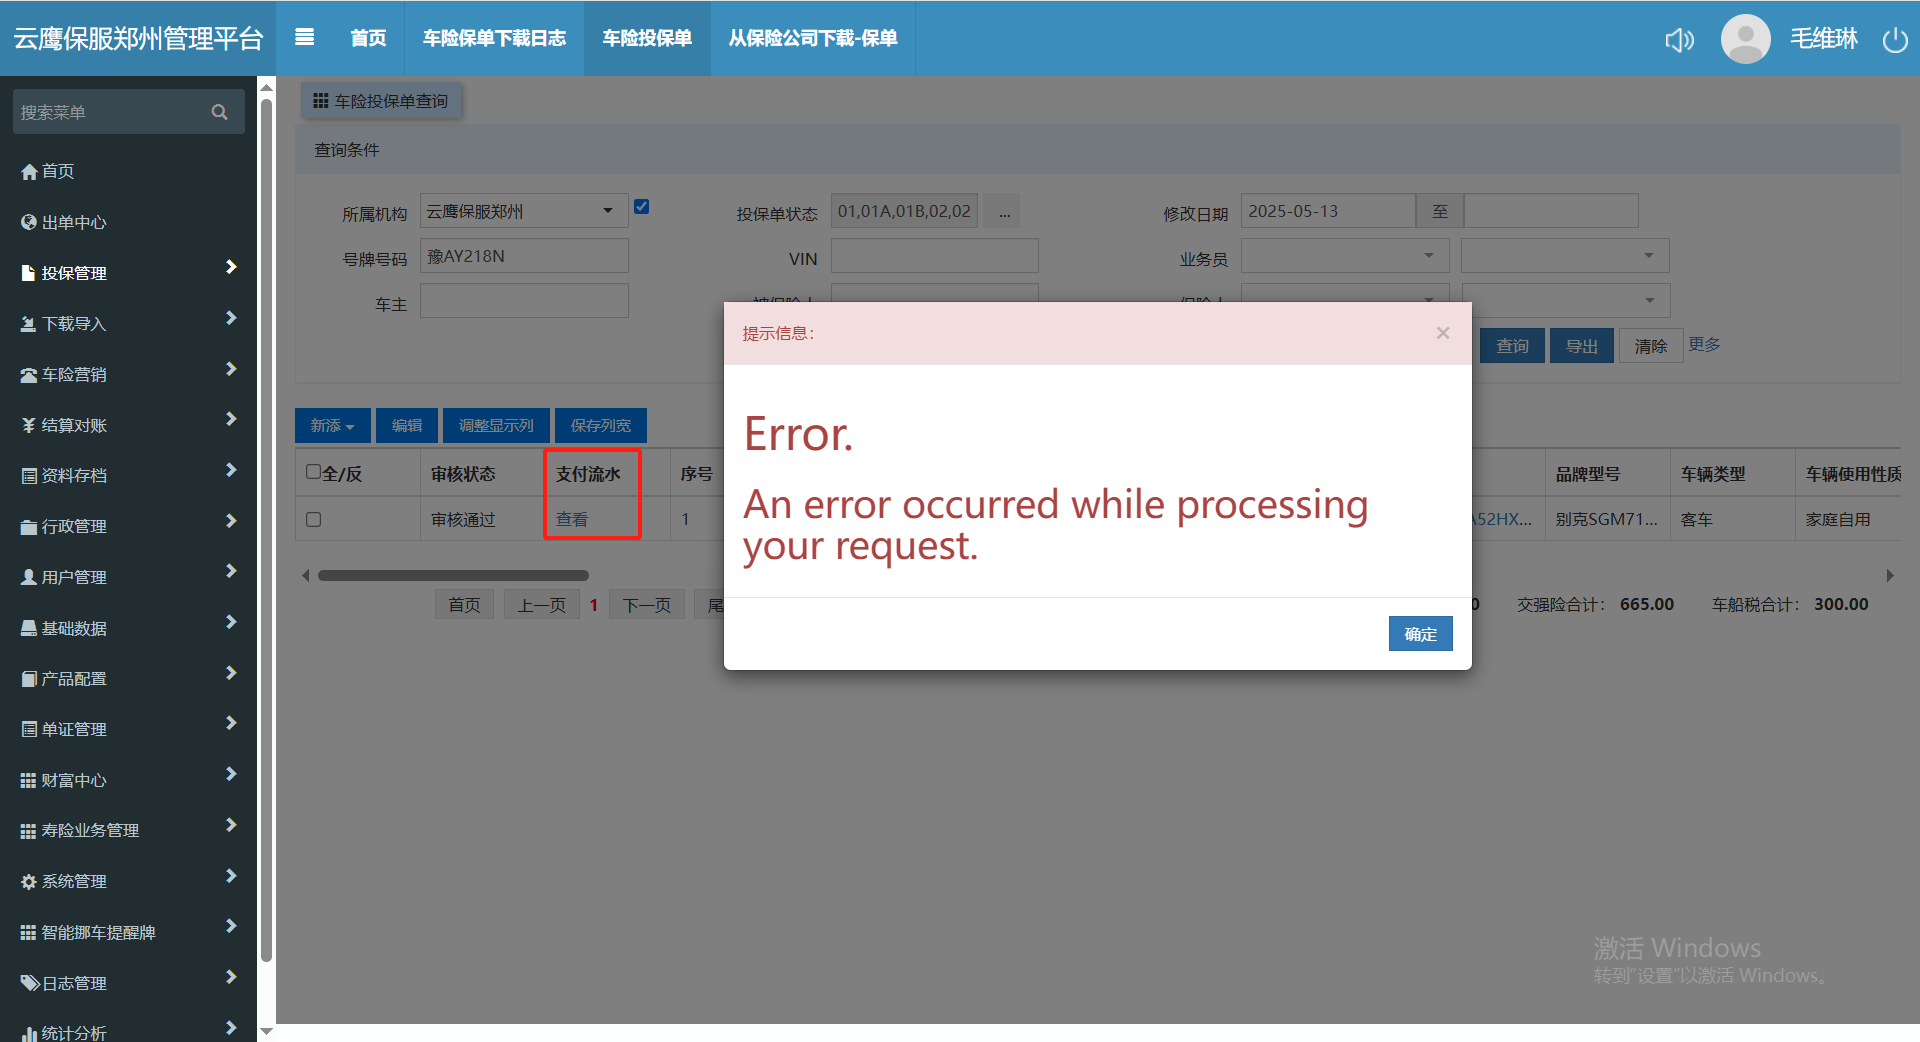Uncheck the checkbox next to 所属机构

[x=642, y=207]
